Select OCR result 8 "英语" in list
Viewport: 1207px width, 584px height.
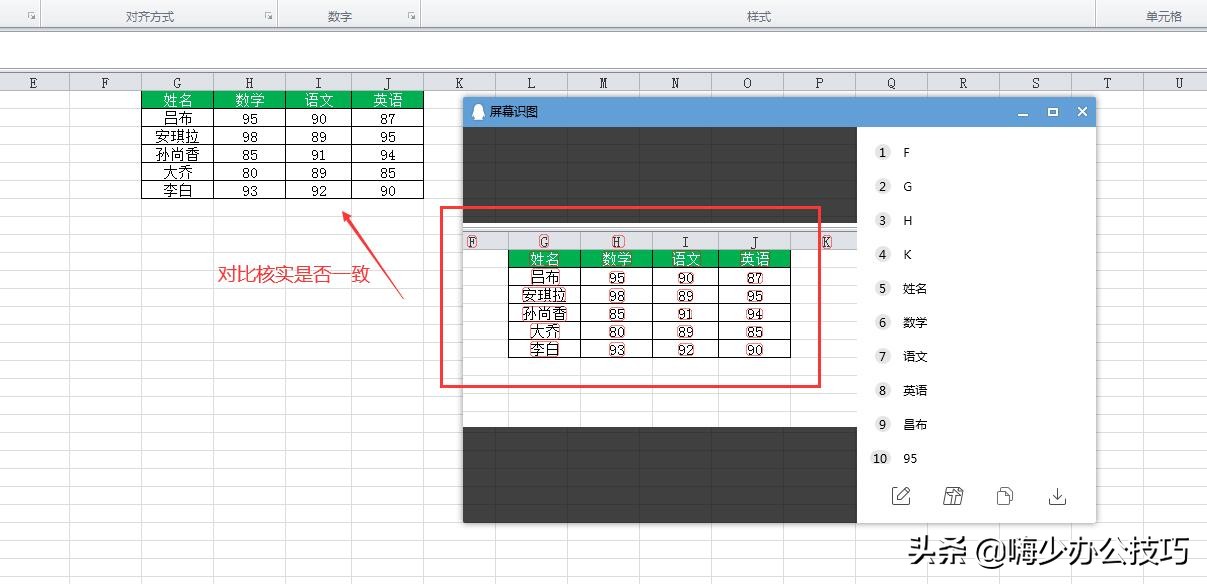point(976,390)
